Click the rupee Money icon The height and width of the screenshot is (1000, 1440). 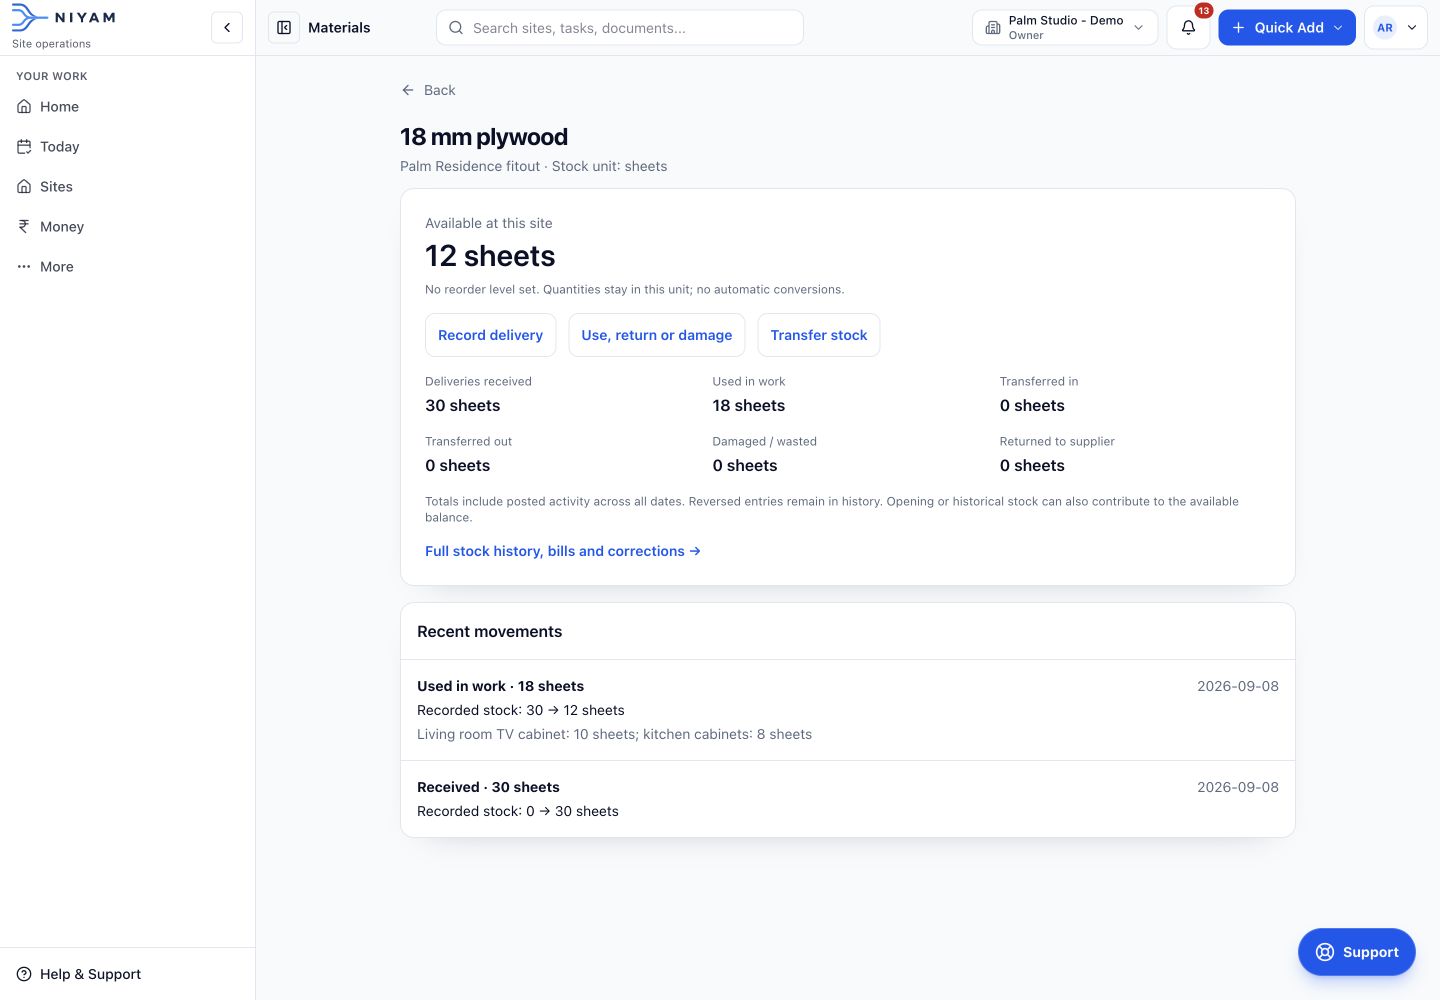pyautogui.click(x=24, y=227)
